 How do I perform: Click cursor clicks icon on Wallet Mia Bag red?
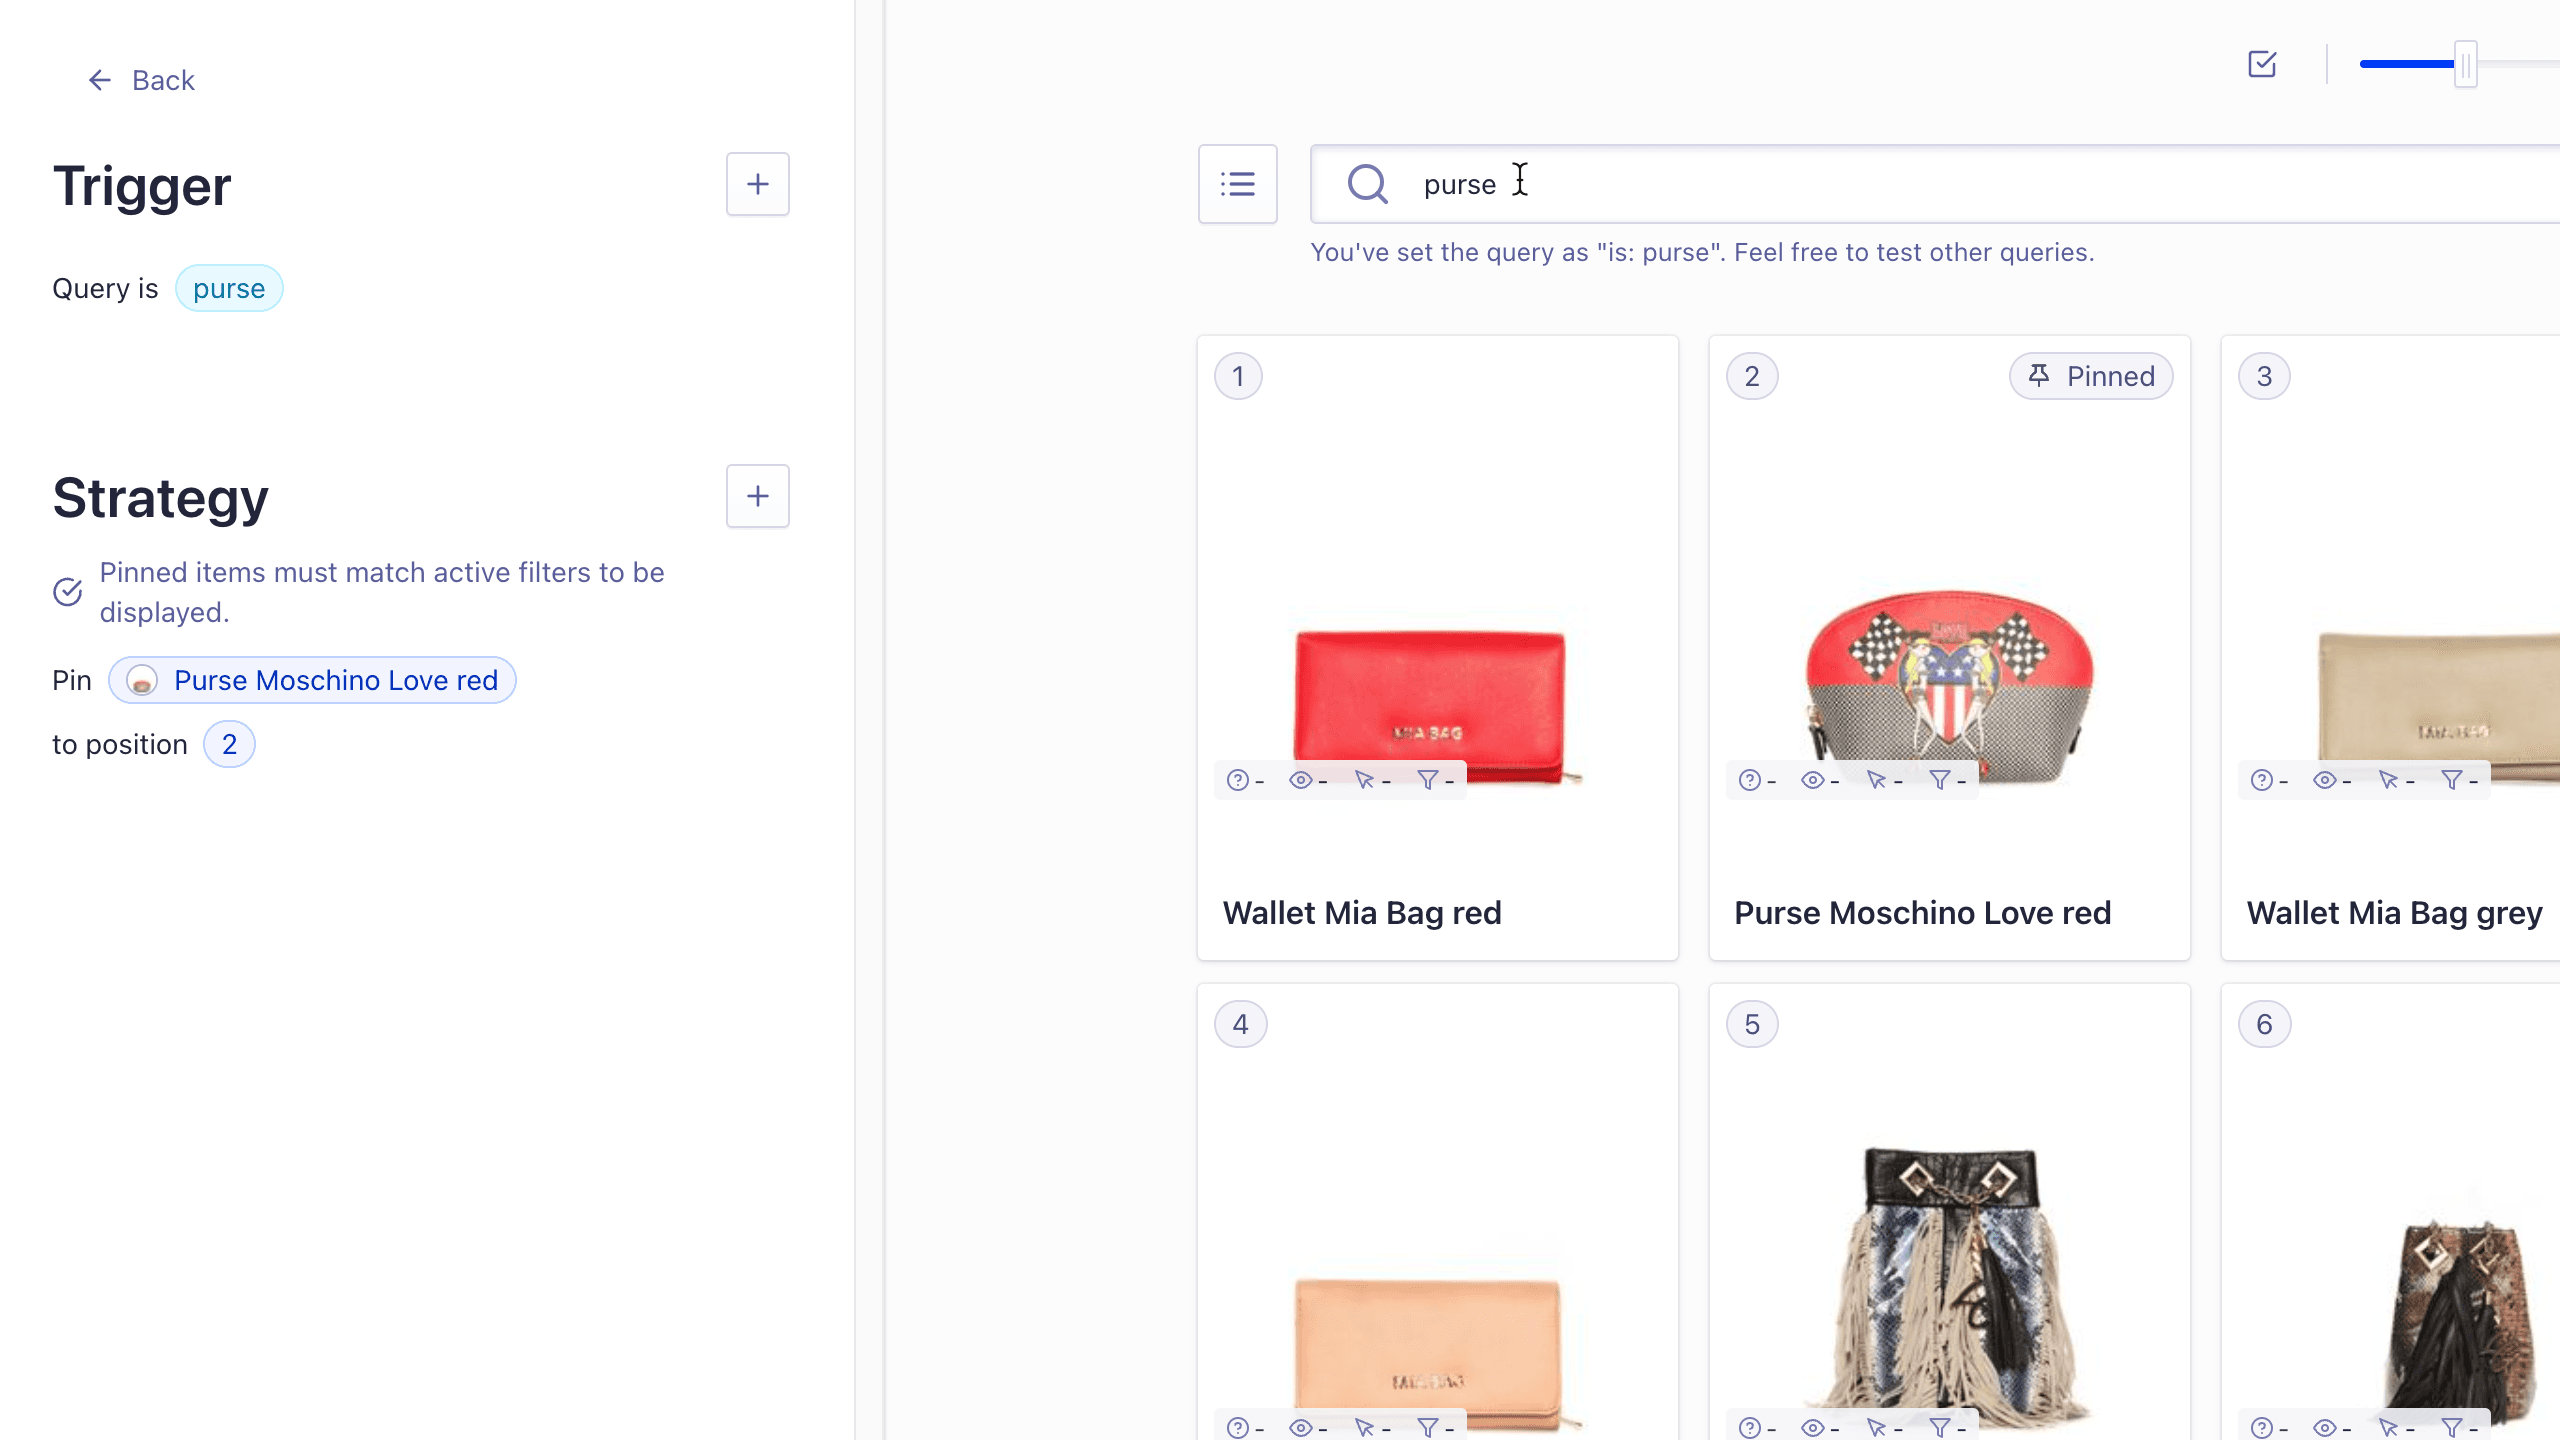point(1364,780)
